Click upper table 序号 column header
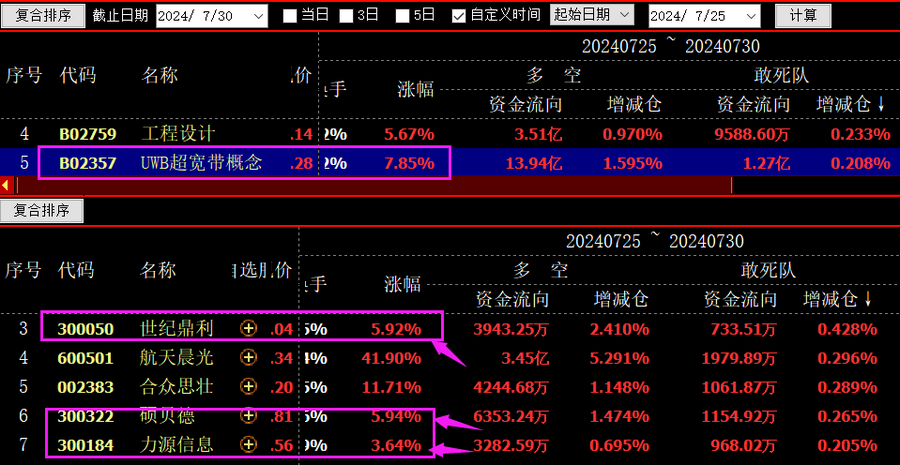This screenshot has height=465, width=900. coord(24,75)
